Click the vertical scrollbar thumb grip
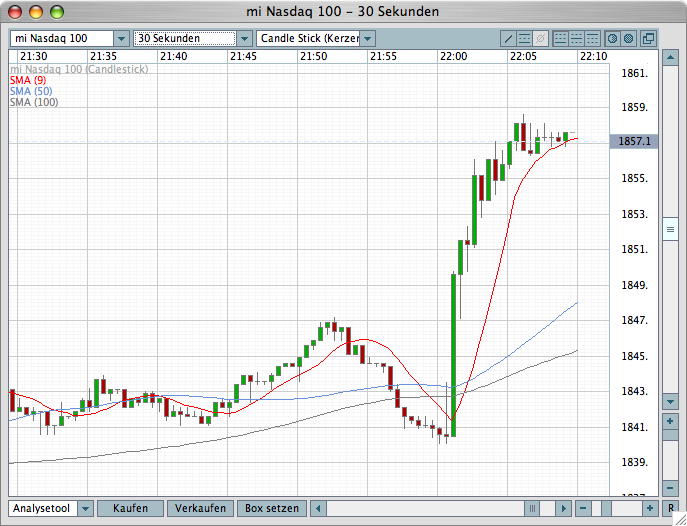Screen dimensions: 687x526 (x=670, y=229)
